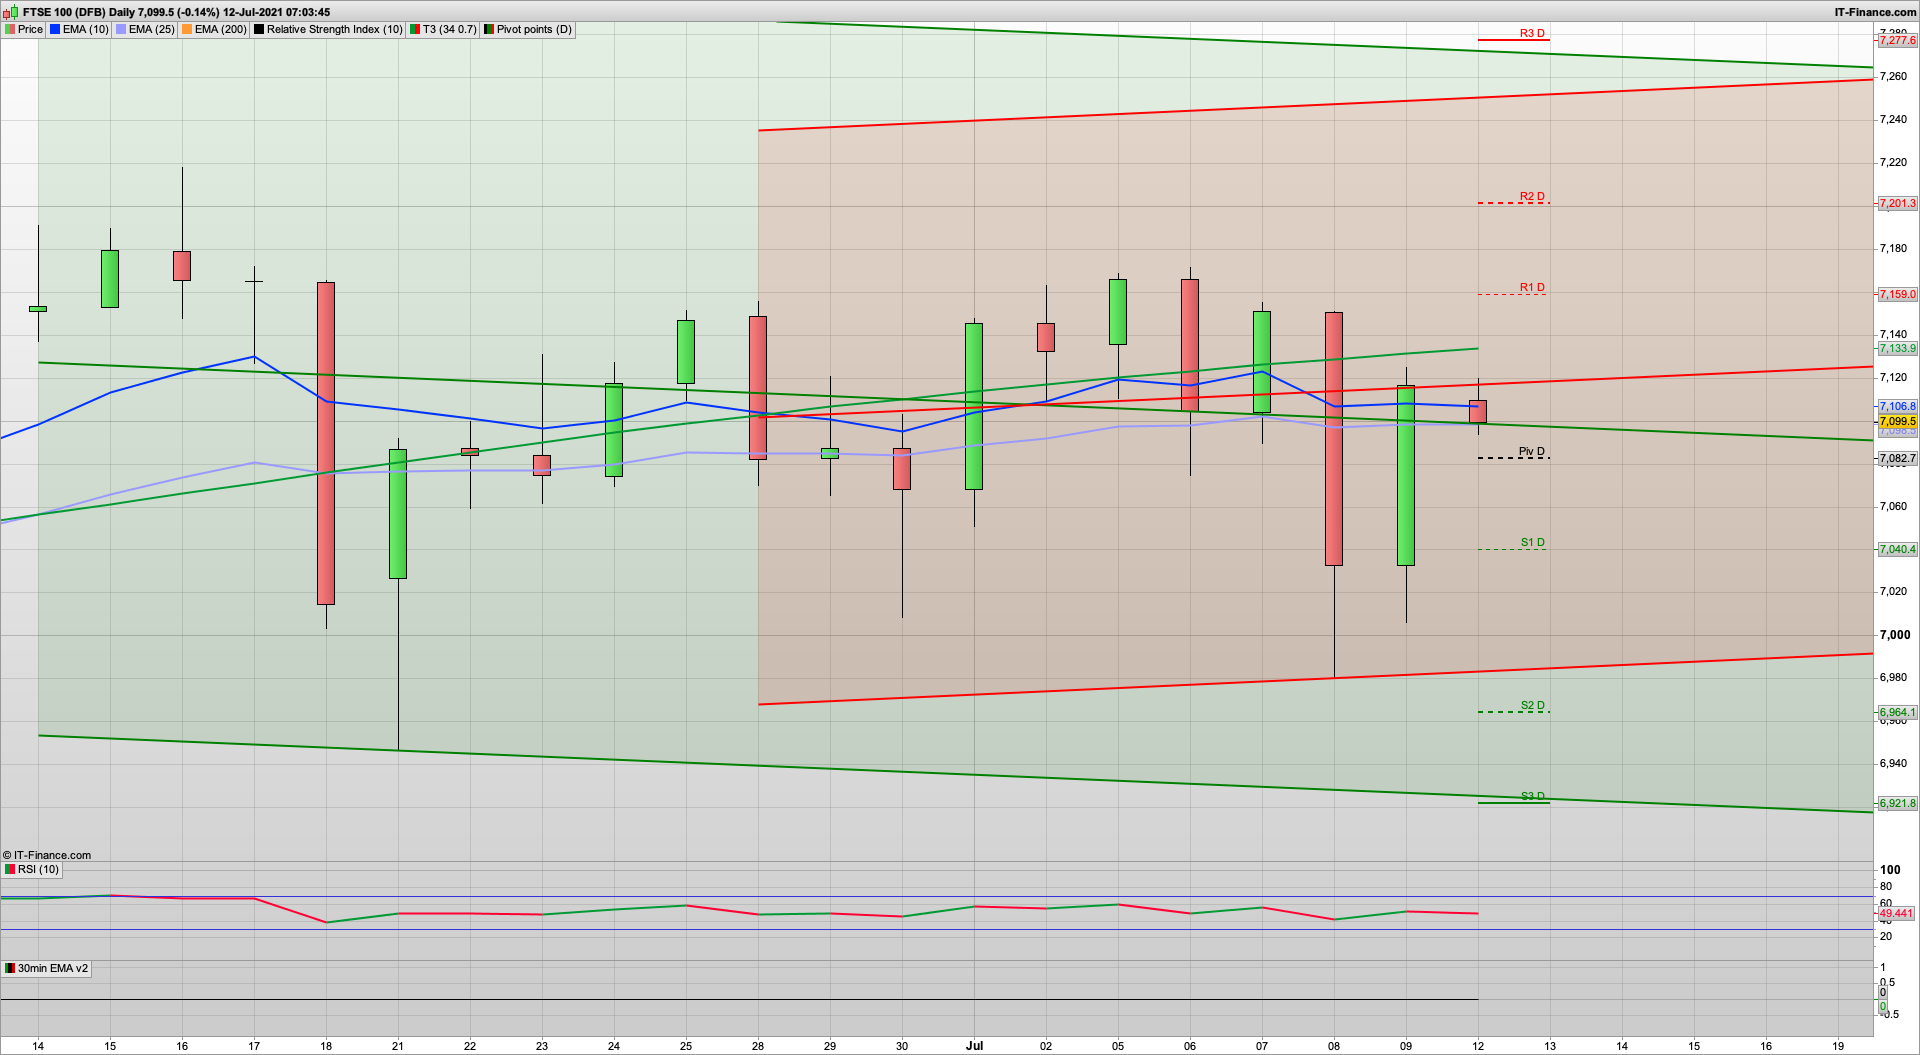Select the R1 D resistance level label
1920x1055 pixels.
point(1531,288)
